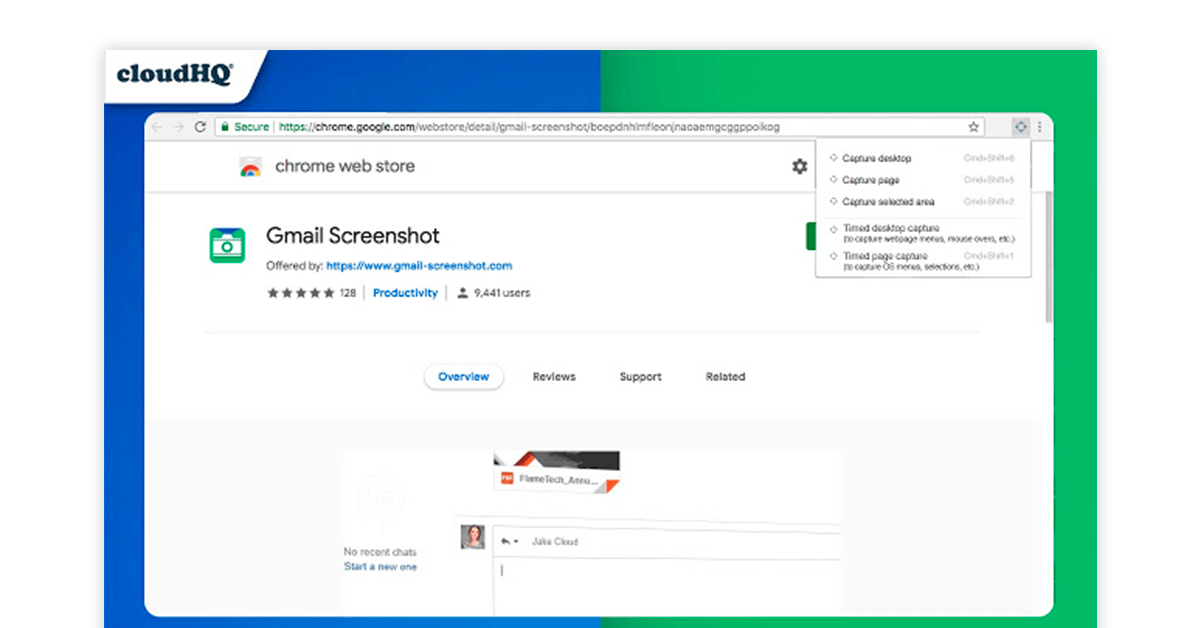Viewport: 1200px width, 628px height.
Task: Click the No recent chats text
Action: (x=380, y=552)
